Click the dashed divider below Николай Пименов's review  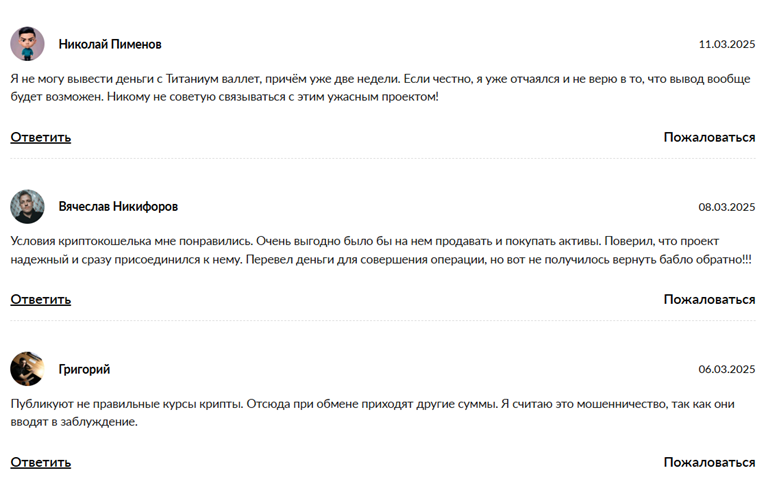click(383, 158)
